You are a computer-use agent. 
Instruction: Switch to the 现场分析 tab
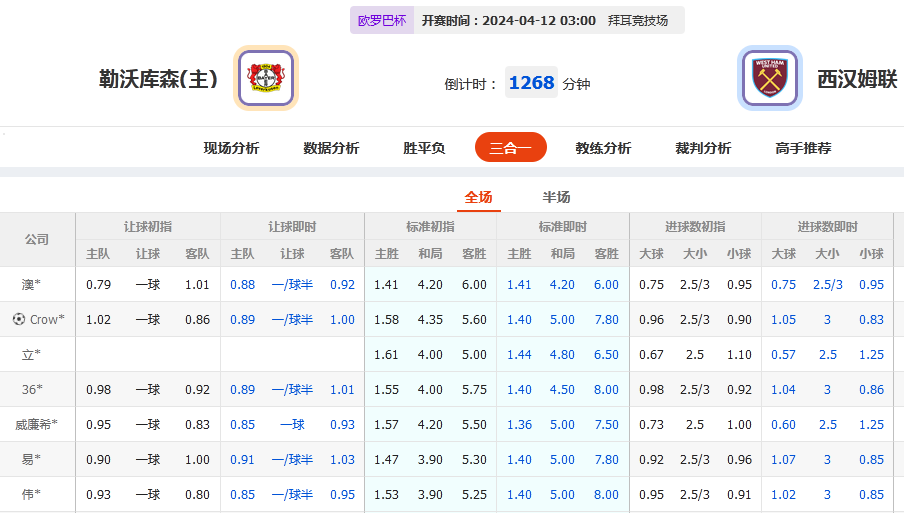[231, 148]
